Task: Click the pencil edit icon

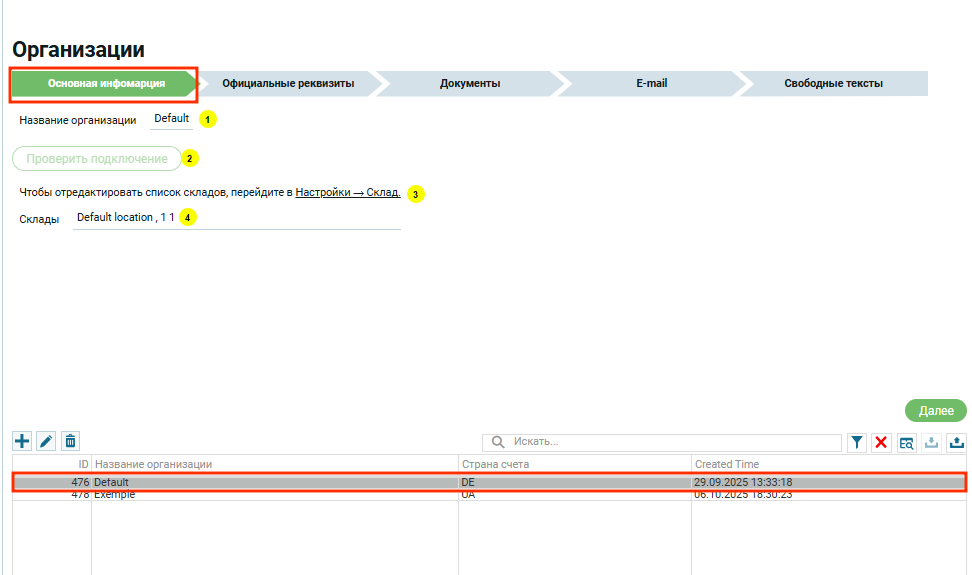Action: (46, 441)
